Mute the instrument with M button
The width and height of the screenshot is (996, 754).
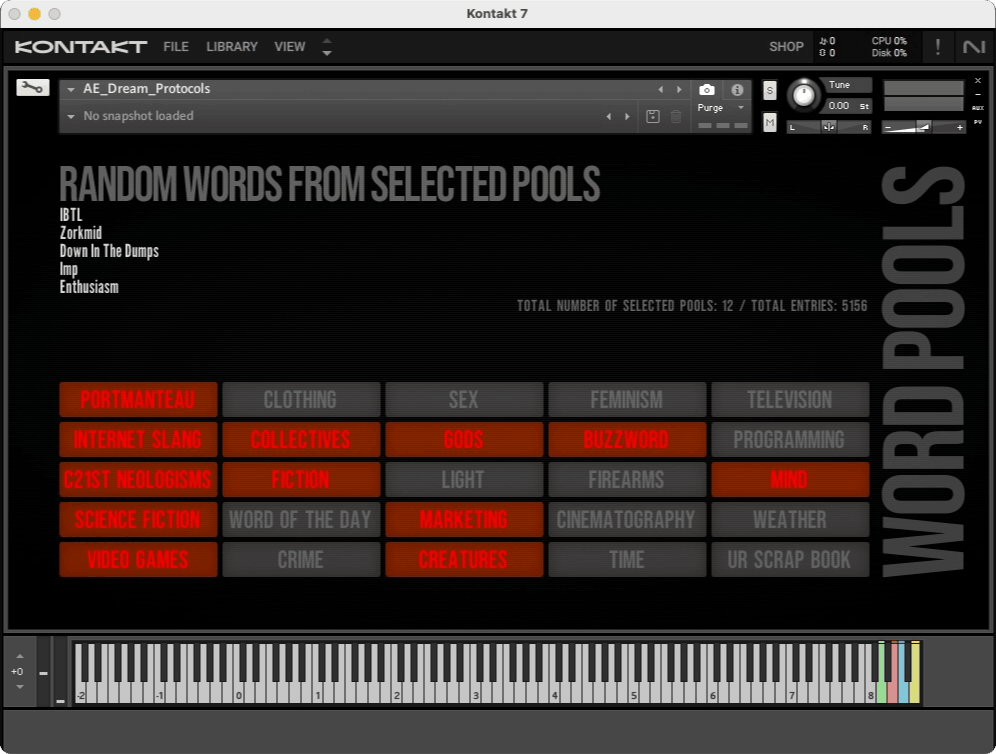(769, 122)
